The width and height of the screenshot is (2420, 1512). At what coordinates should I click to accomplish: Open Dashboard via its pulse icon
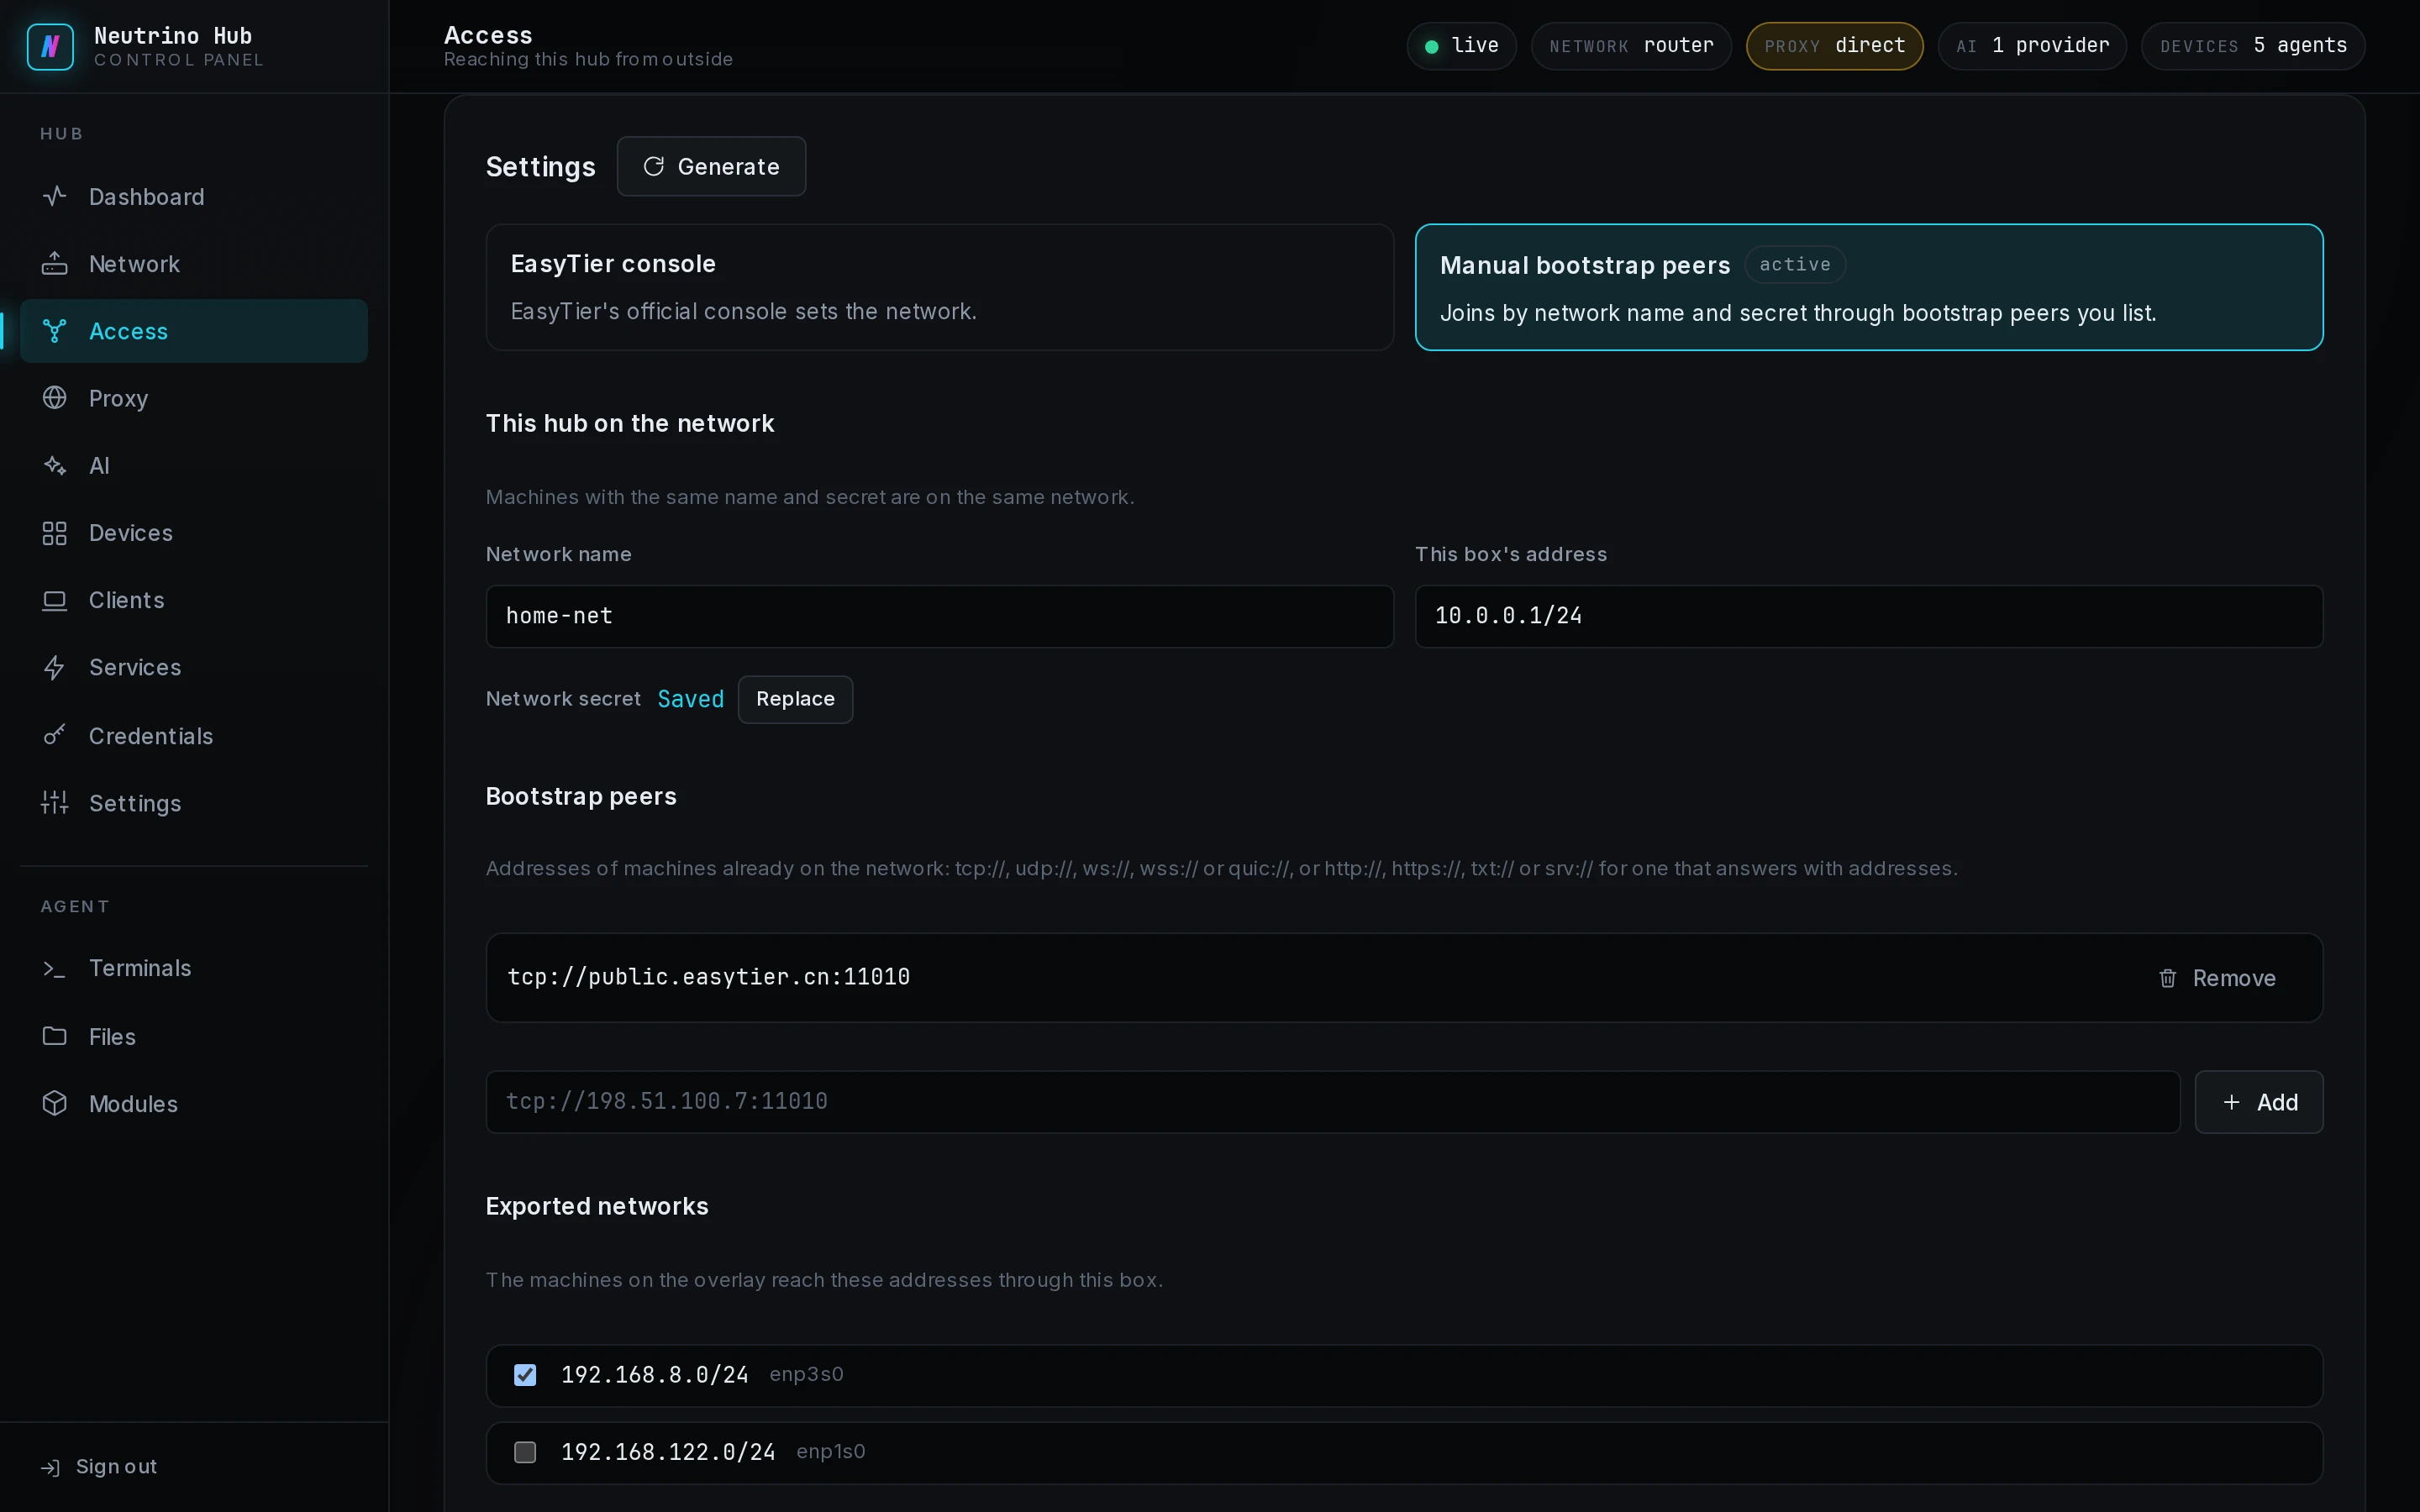[55, 196]
